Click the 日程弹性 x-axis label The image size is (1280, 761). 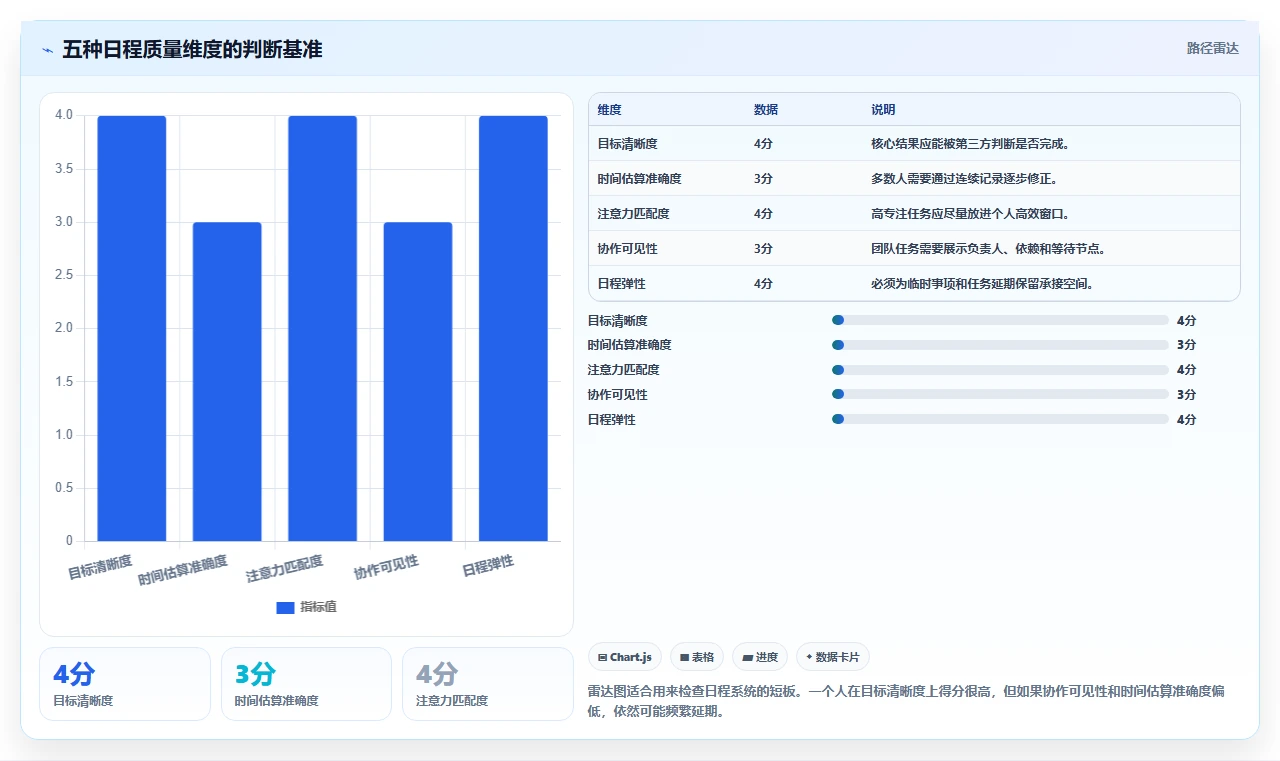(488, 566)
